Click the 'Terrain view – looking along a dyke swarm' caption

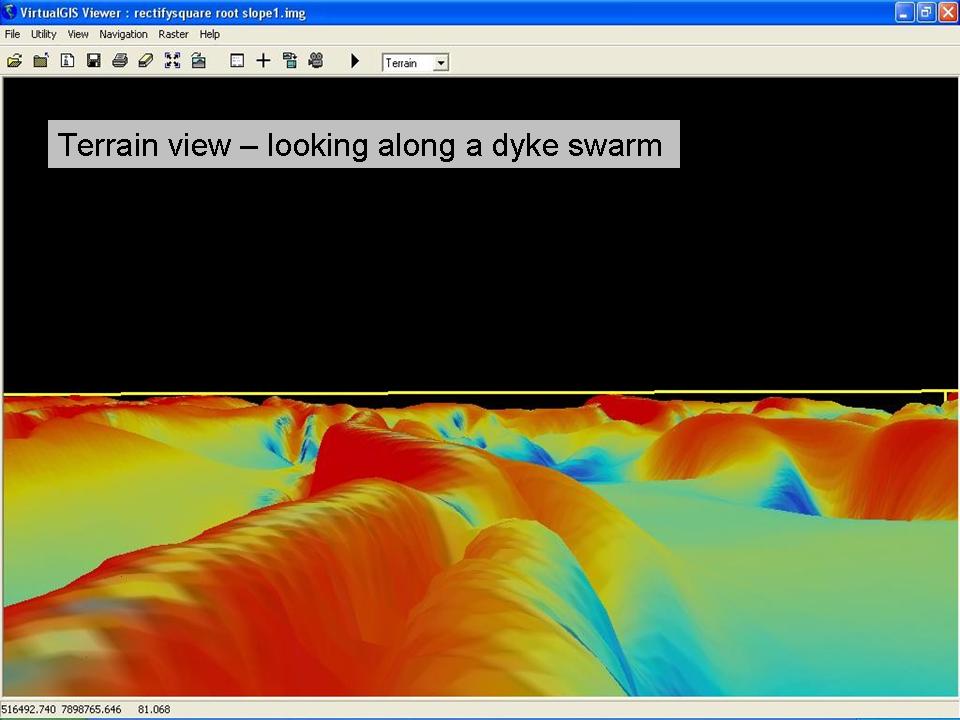coord(364,144)
